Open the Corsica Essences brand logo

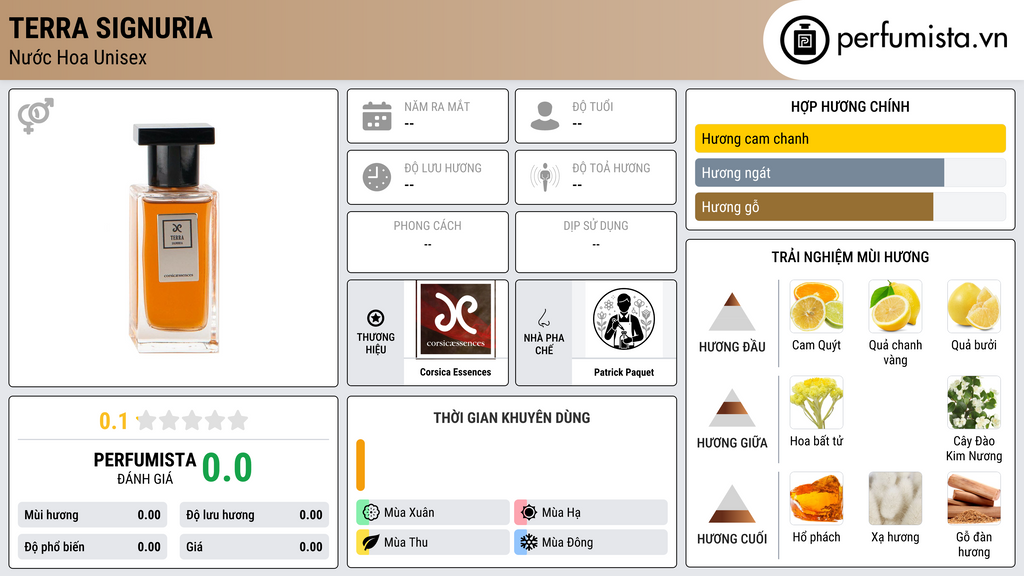click(x=455, y=319)
